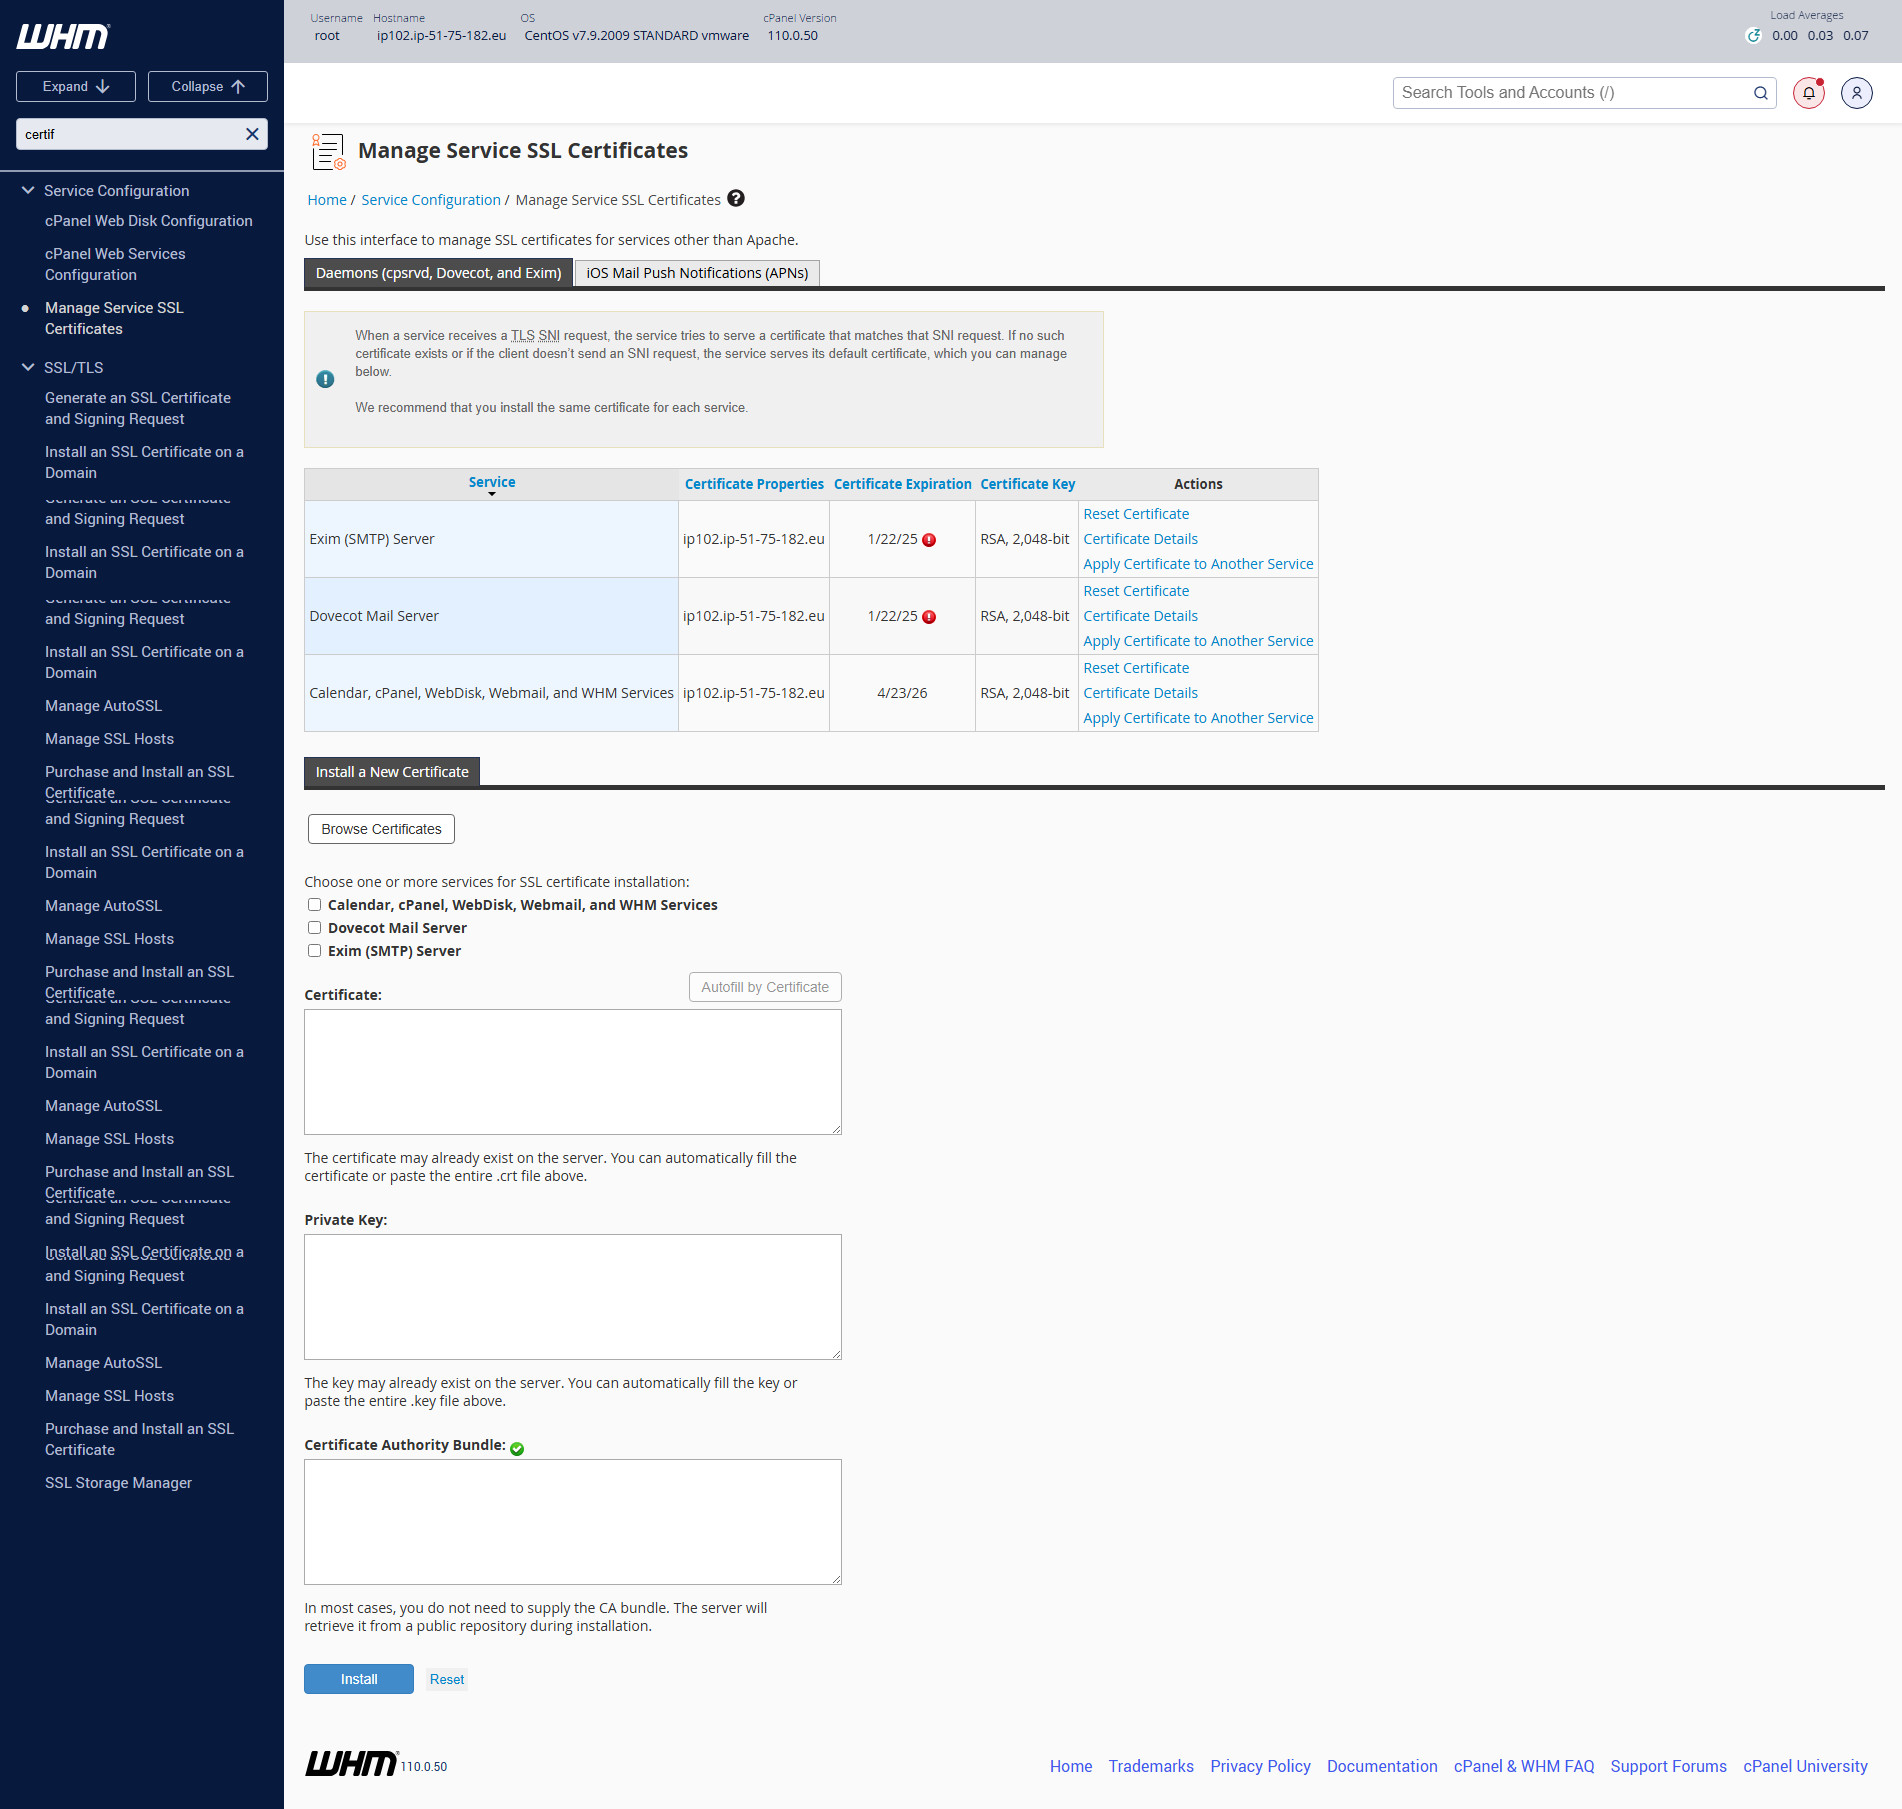Viewport: 1902px width, 1809px height.
Task: Enable the Dovecot Mail Server checkbox
Action: [314, 928]
